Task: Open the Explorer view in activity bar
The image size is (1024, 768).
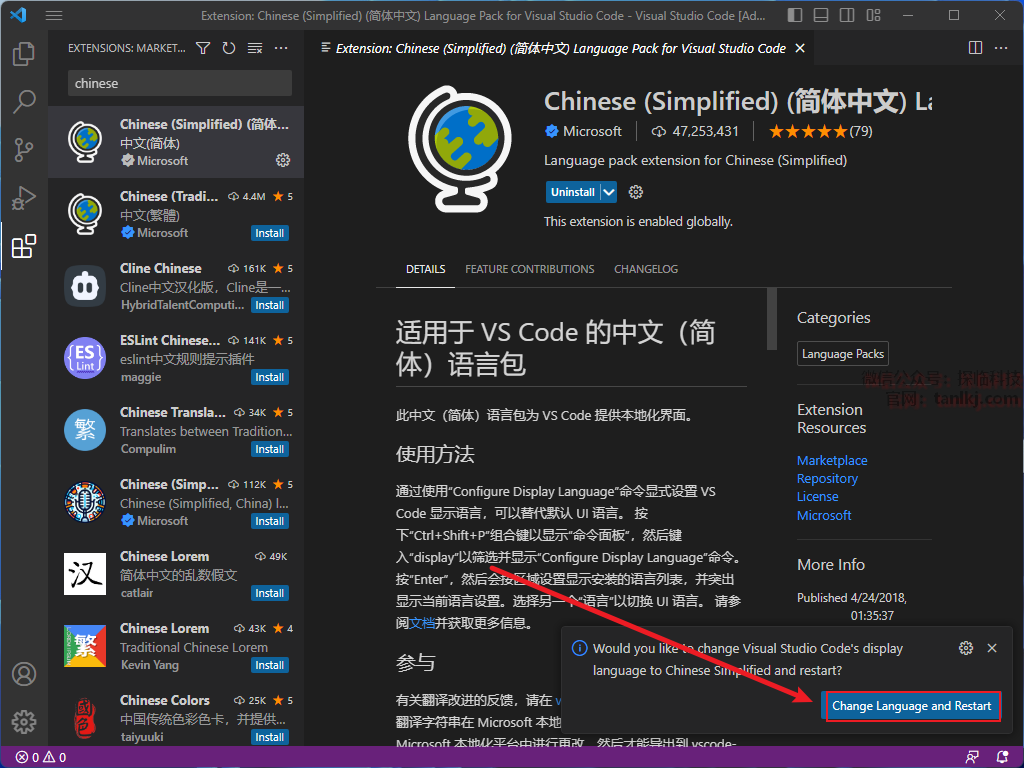Action: (24, 55)
